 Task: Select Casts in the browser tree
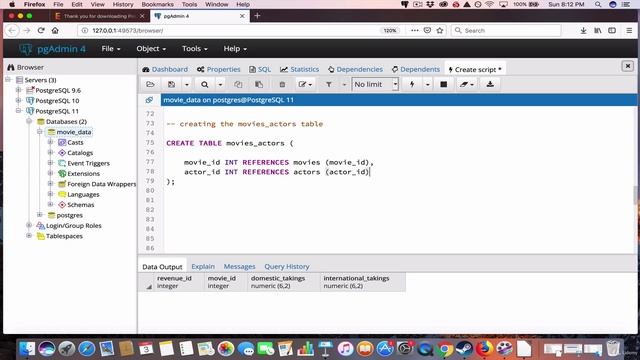75,142
